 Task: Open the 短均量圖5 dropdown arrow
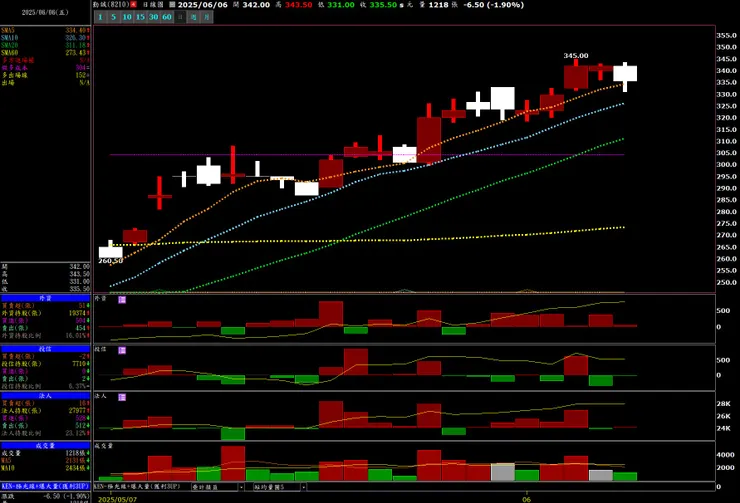click(x=303, y=486)
